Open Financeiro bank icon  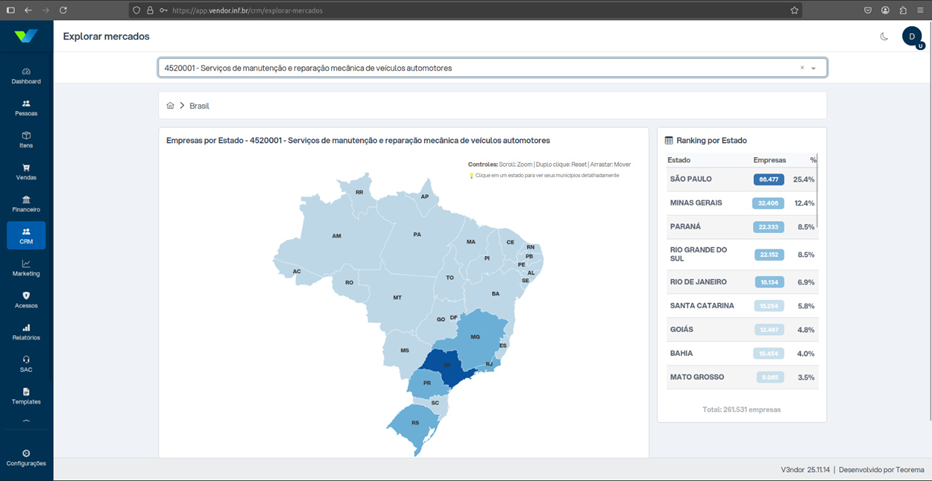coord(26,200)
